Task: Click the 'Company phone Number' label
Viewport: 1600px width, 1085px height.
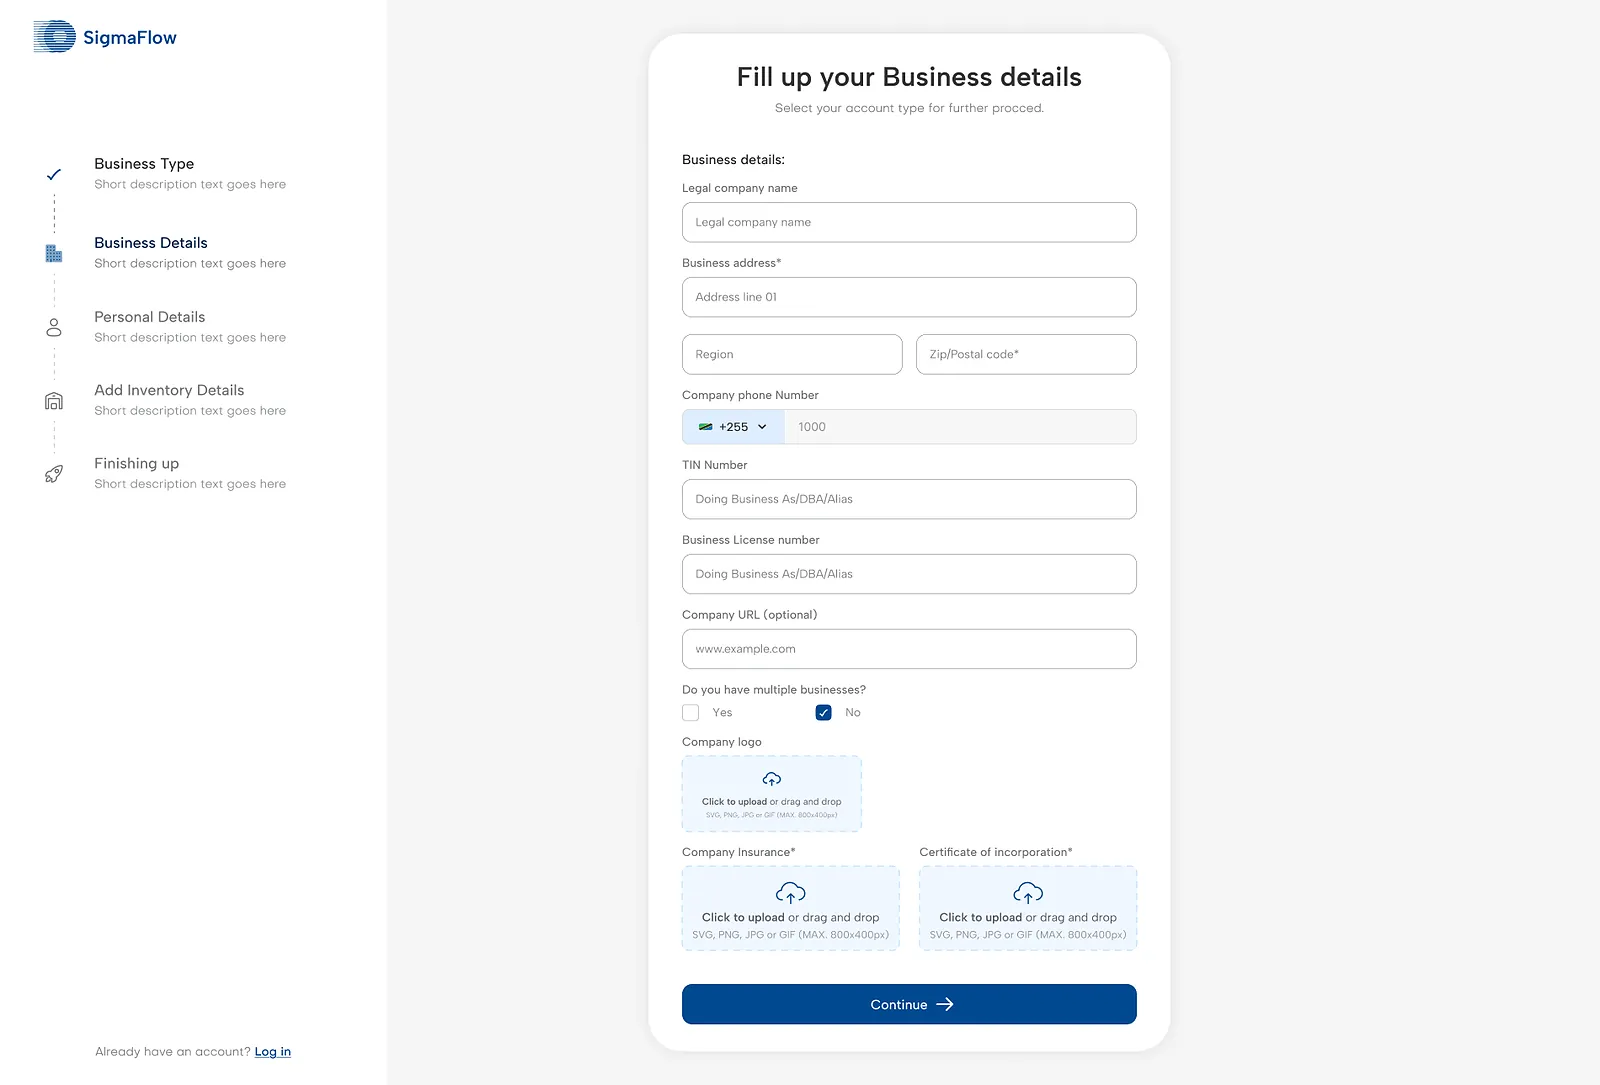Action: 750,395
